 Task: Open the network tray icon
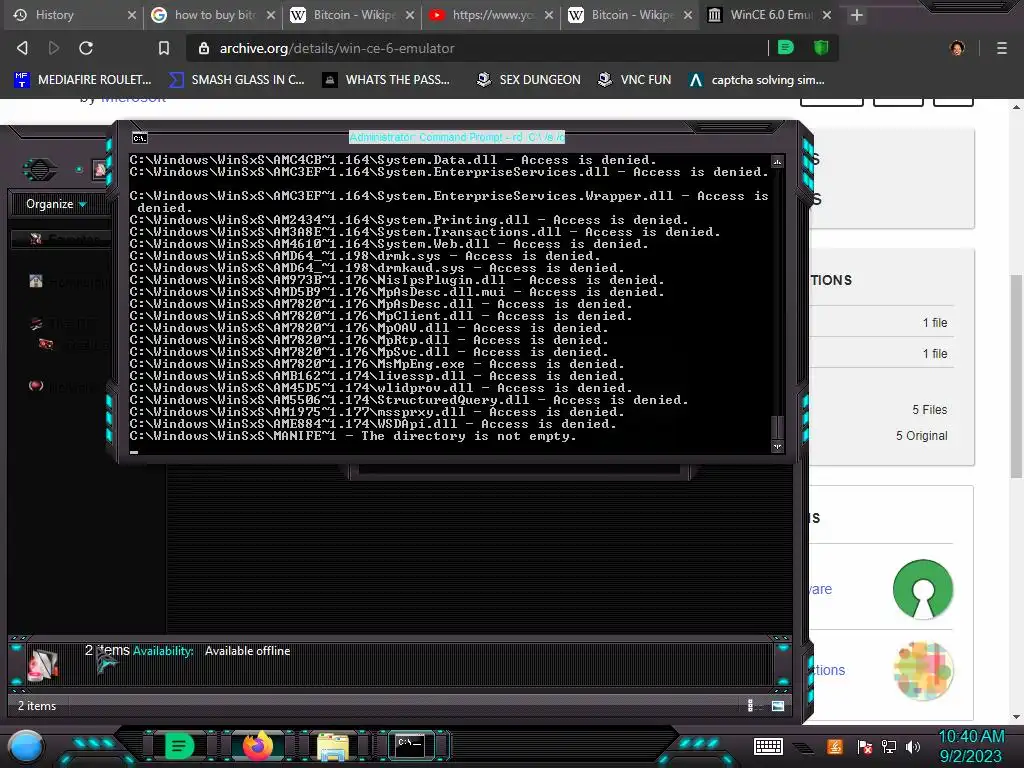pyautogui.click(x=889, y=746)
